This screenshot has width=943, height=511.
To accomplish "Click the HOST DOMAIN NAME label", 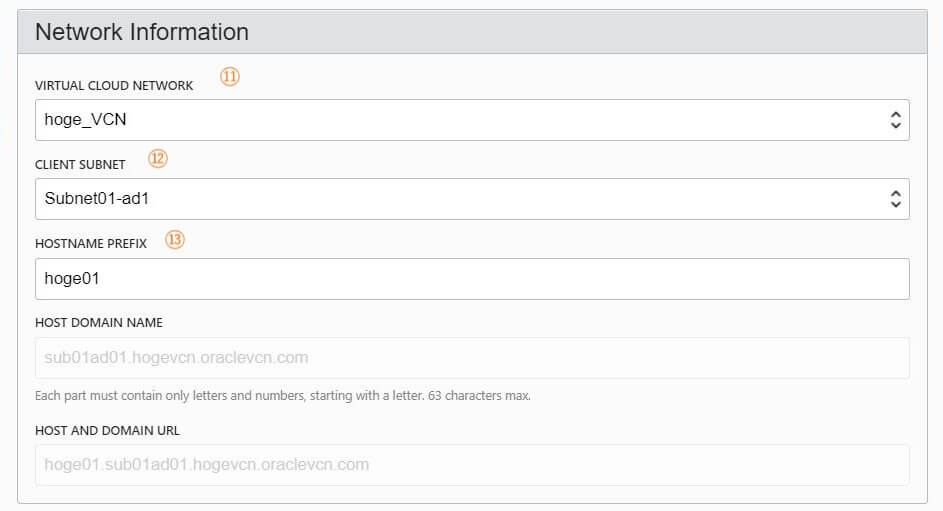I will click(x=99, y=322).
